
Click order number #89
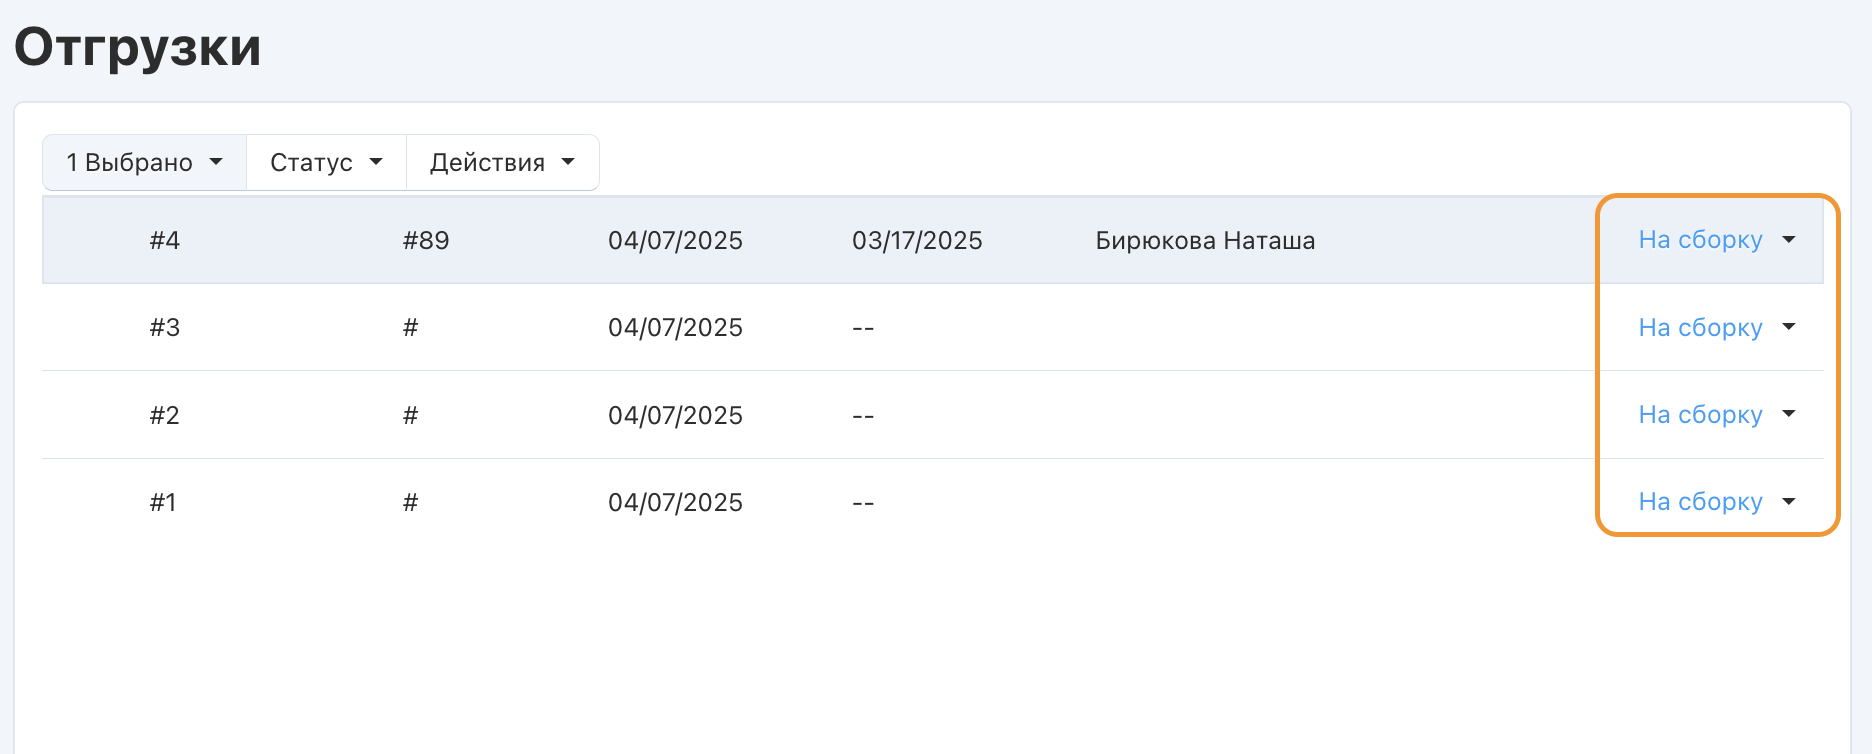coord(426,241)
